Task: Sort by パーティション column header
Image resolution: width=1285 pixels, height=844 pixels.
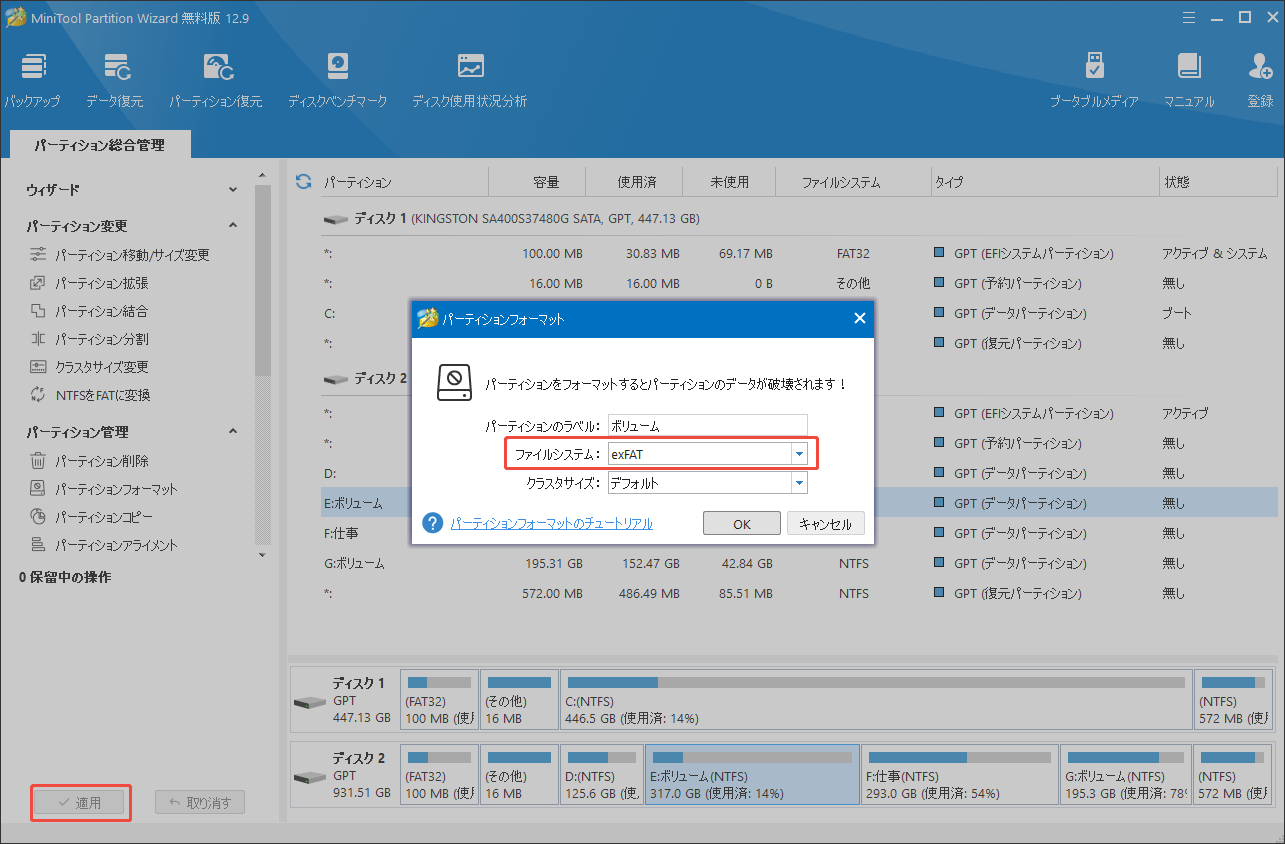Action: [x=358, y=182]
